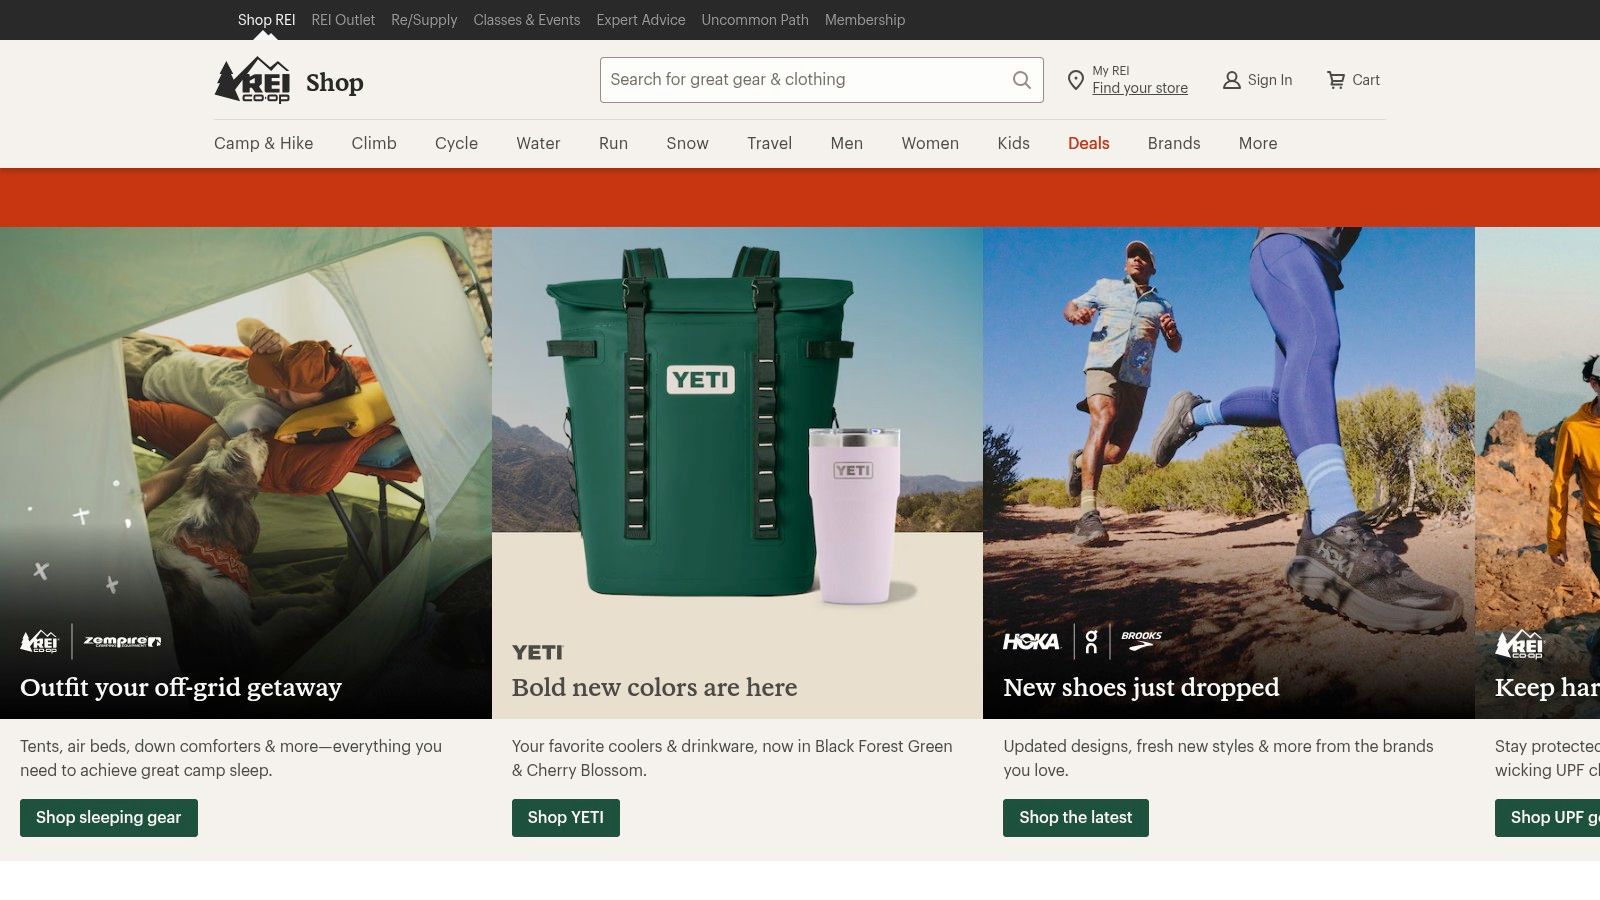Screen dimensions: 1600x900
Task: Click the Shop UPF button
Action: click(x=1547, y=818)
